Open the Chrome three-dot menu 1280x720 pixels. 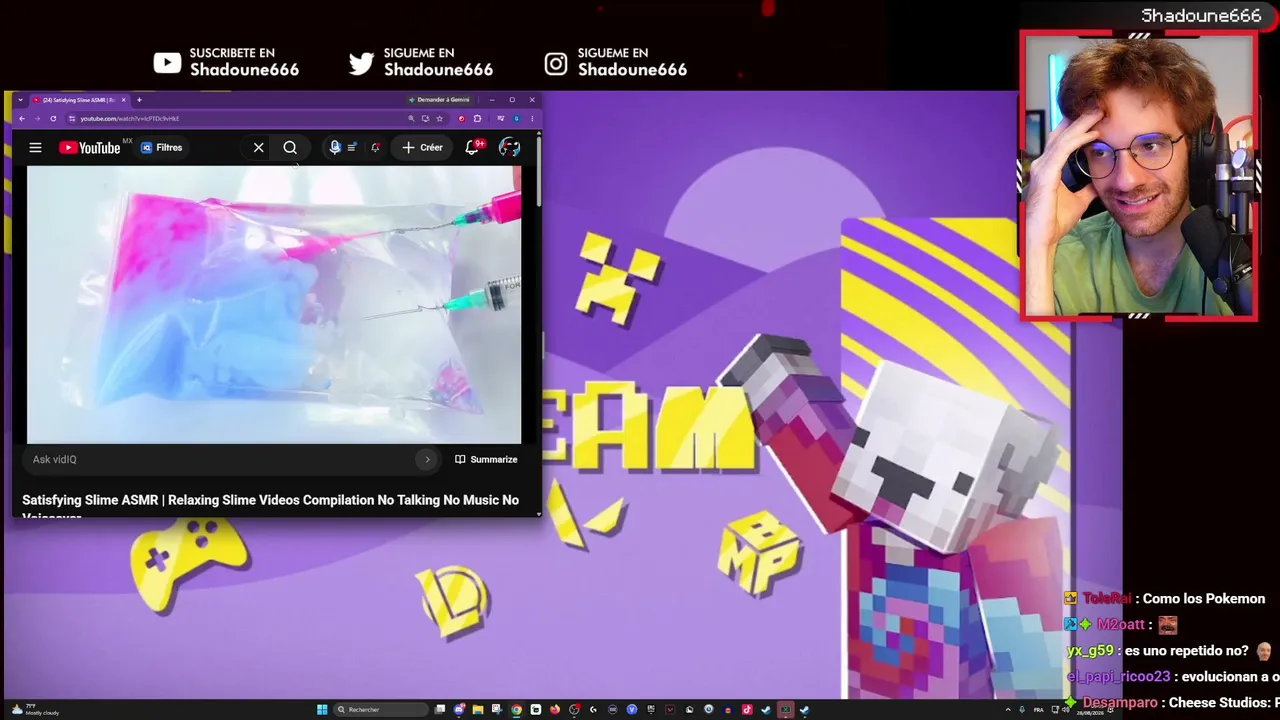pos(532,119)
